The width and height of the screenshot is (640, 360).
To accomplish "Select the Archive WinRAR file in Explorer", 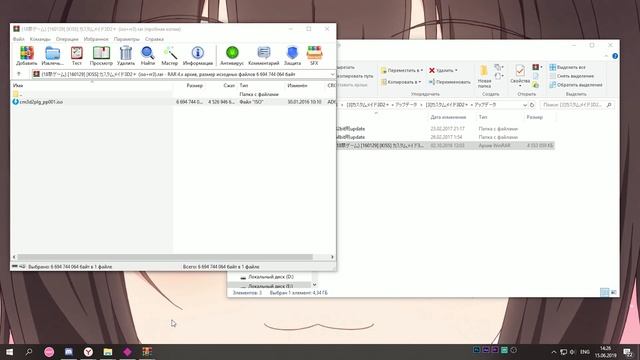I will 445,145.
